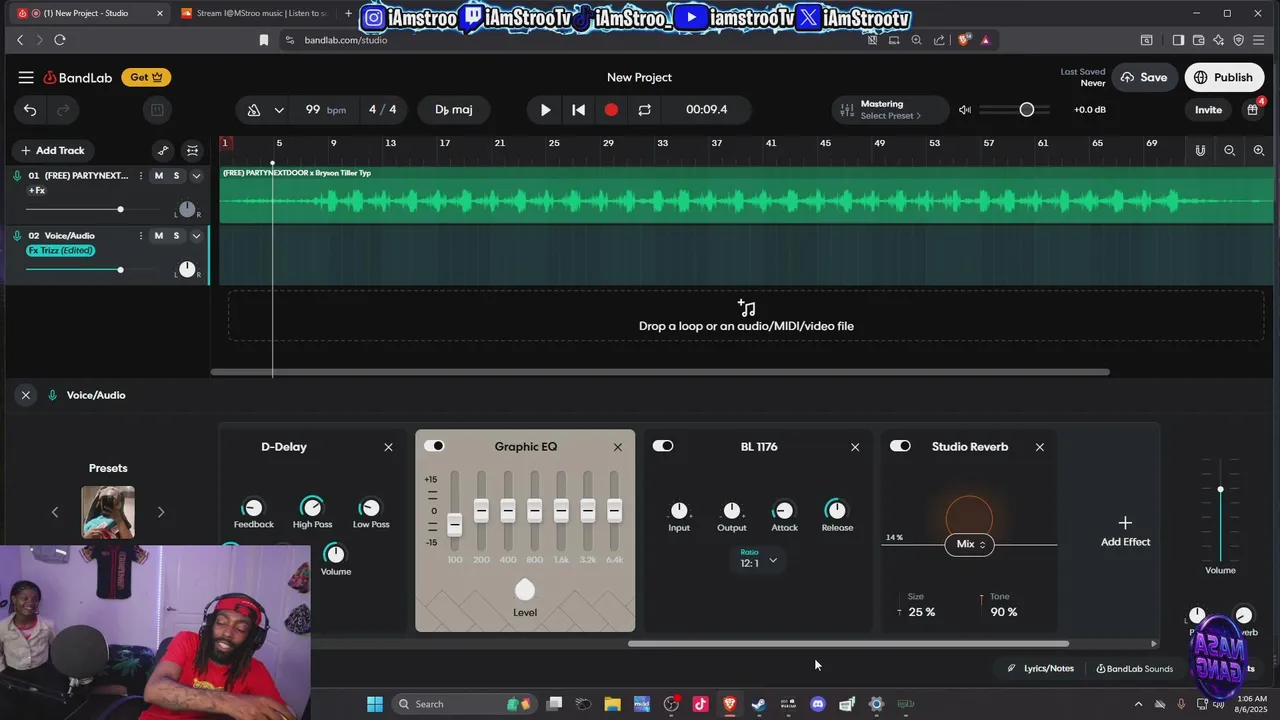Open track 02 three-dot menu
Image resolution: width=1280 pixels, height=720 pixels.
[x=140, y=236]
